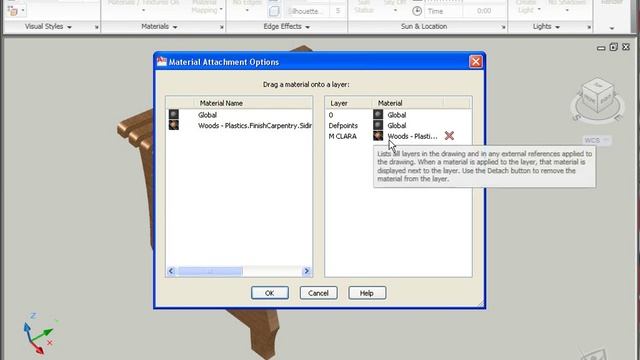The image size is (640, 360).
Task: Open the ribbon minimize options dropdown
Action: coord(611,28)
